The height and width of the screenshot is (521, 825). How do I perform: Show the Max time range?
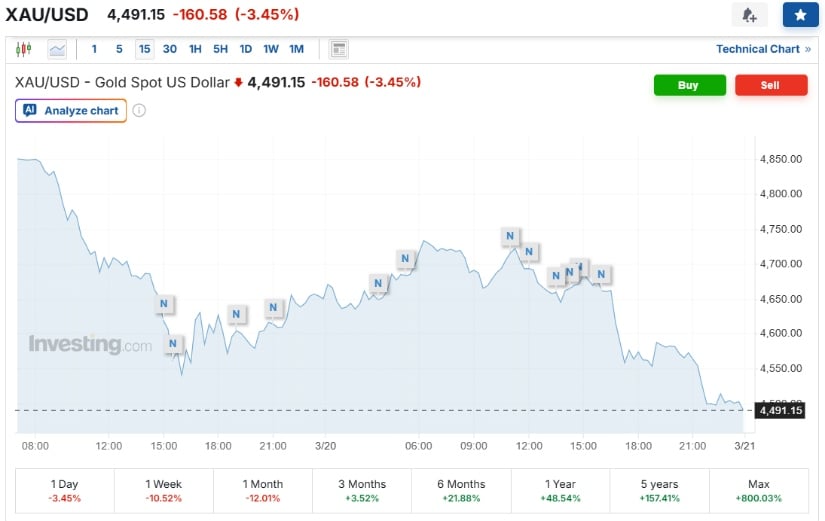tap(758, 490)
